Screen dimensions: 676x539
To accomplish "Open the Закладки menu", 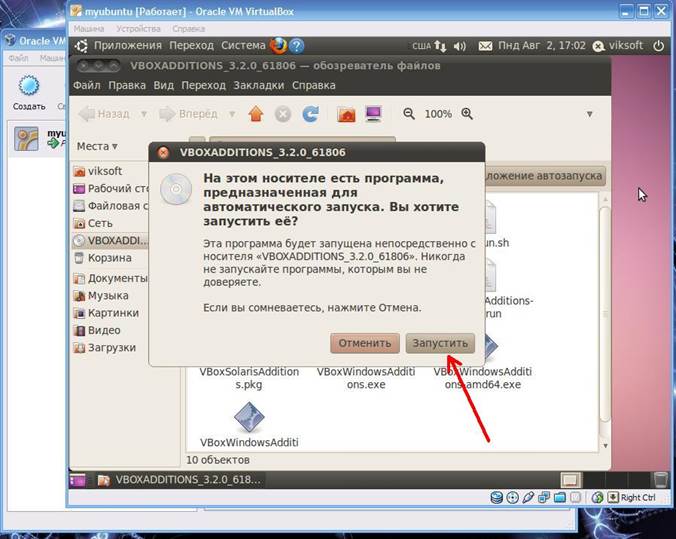I will (259, 85).
